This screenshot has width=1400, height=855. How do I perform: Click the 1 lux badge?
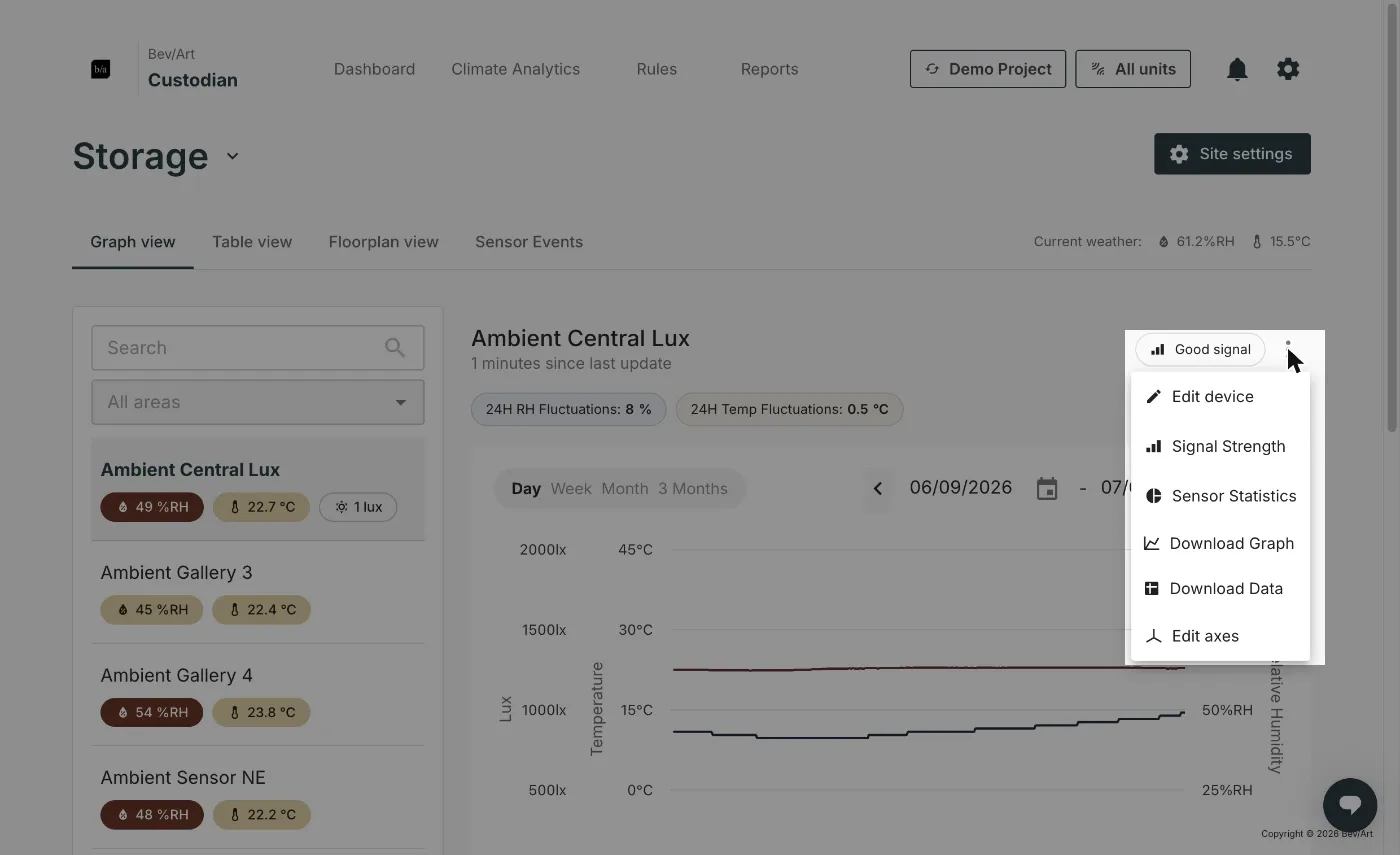358,507
